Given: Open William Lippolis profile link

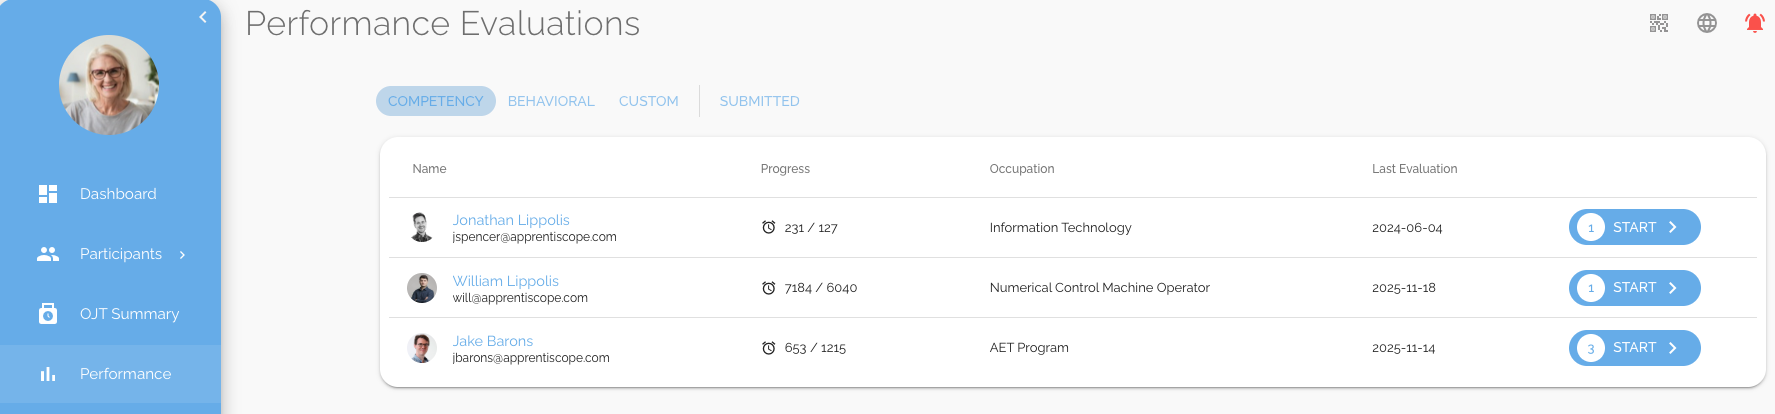Looking at the screenshot, I should tap(505, 281).
